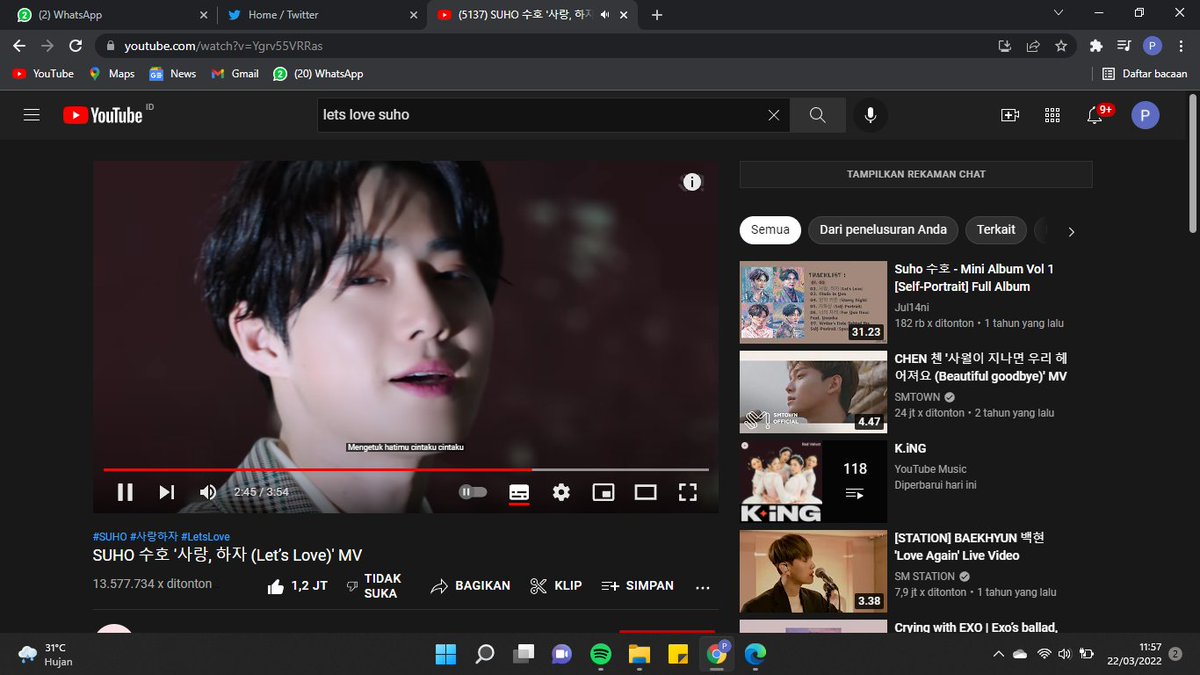This screenshot has width=1200, height=675.
Task: Open Chrome three-dot menu
Action: click(1180, 46)
